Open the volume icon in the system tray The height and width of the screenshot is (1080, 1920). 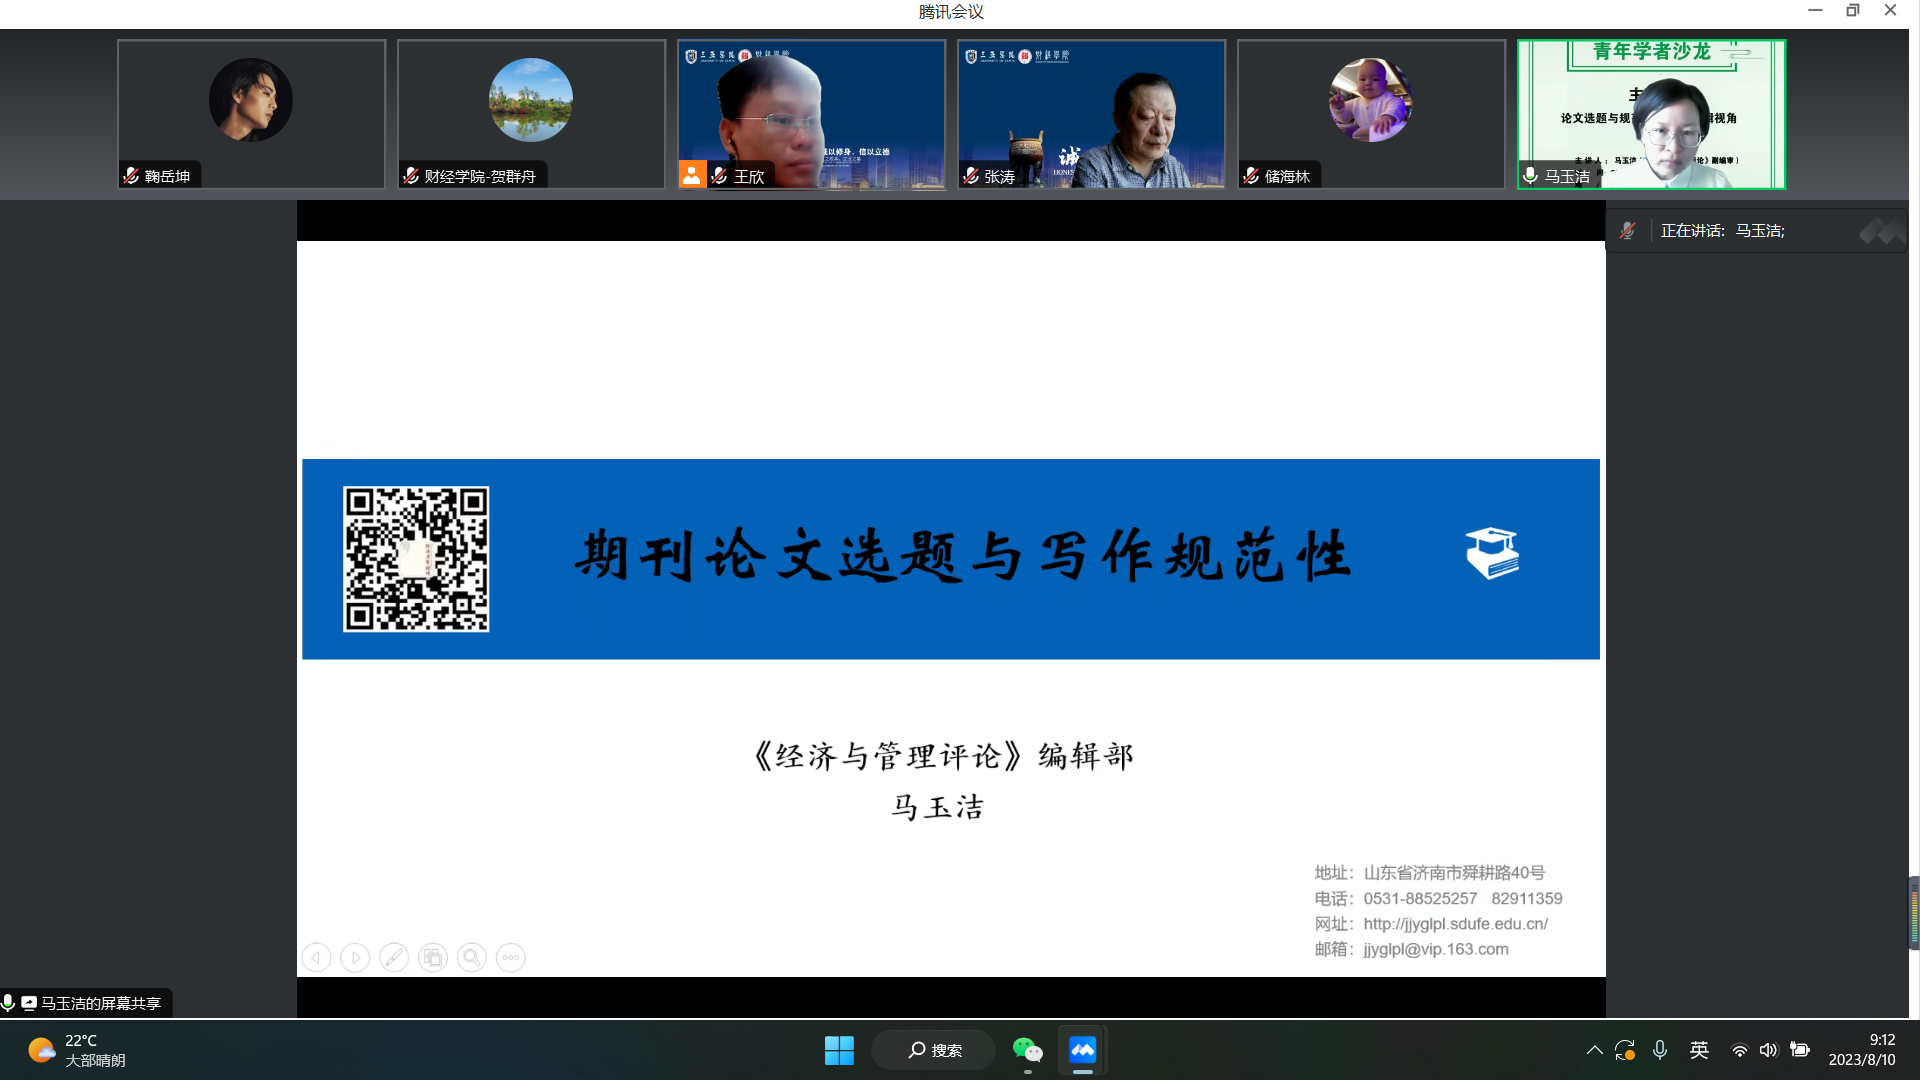1768,1050
